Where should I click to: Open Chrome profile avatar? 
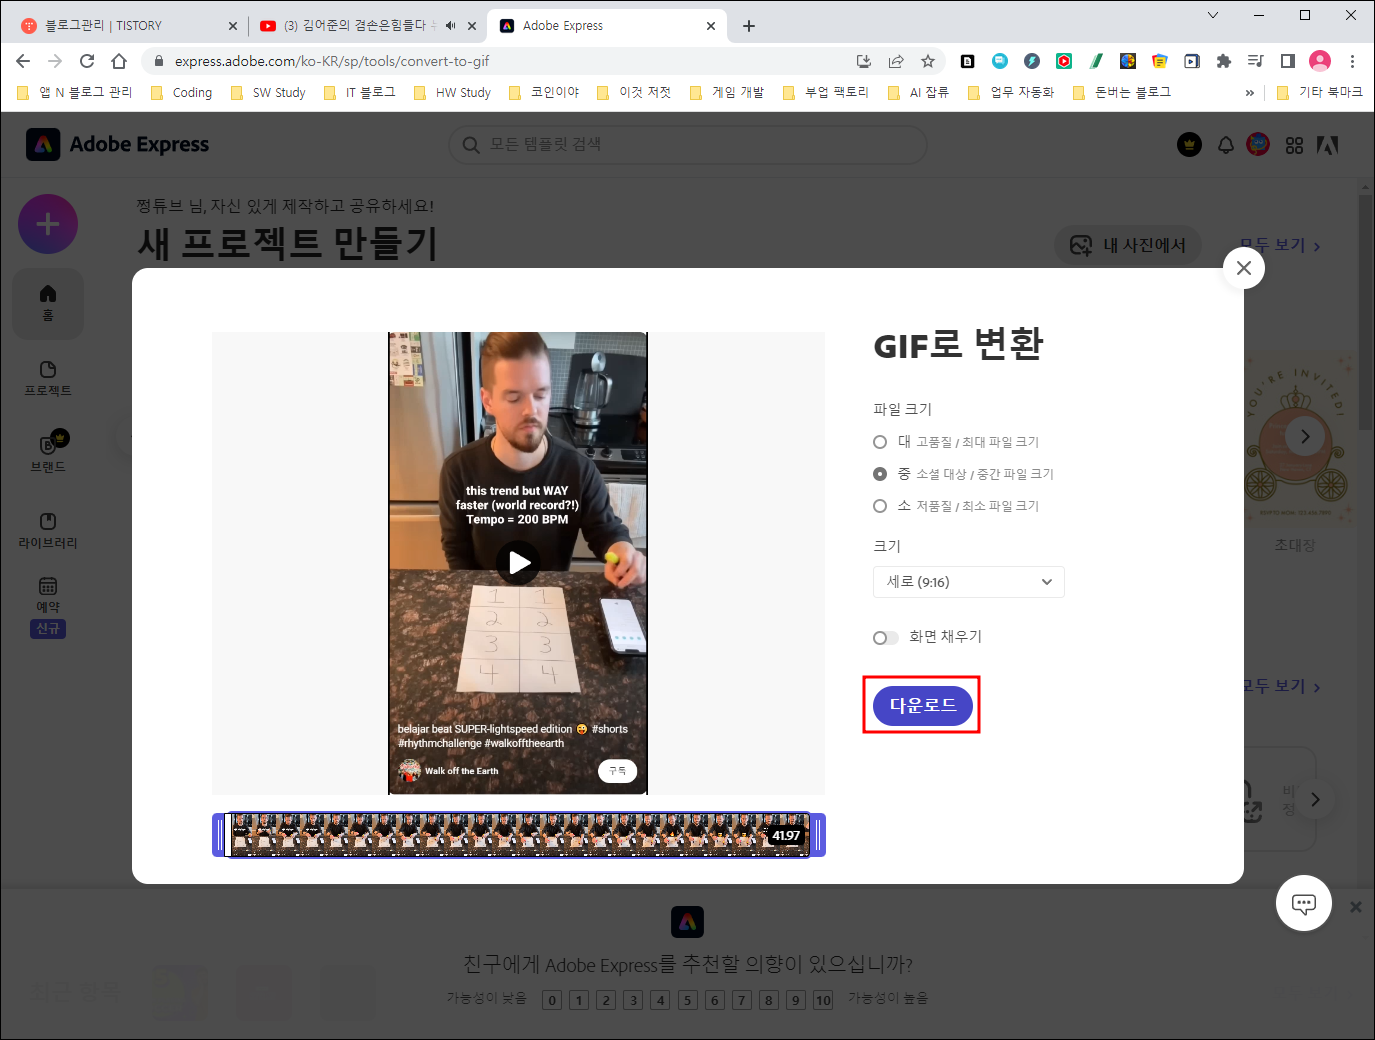pyautogui.click(x=1320, y=61)
